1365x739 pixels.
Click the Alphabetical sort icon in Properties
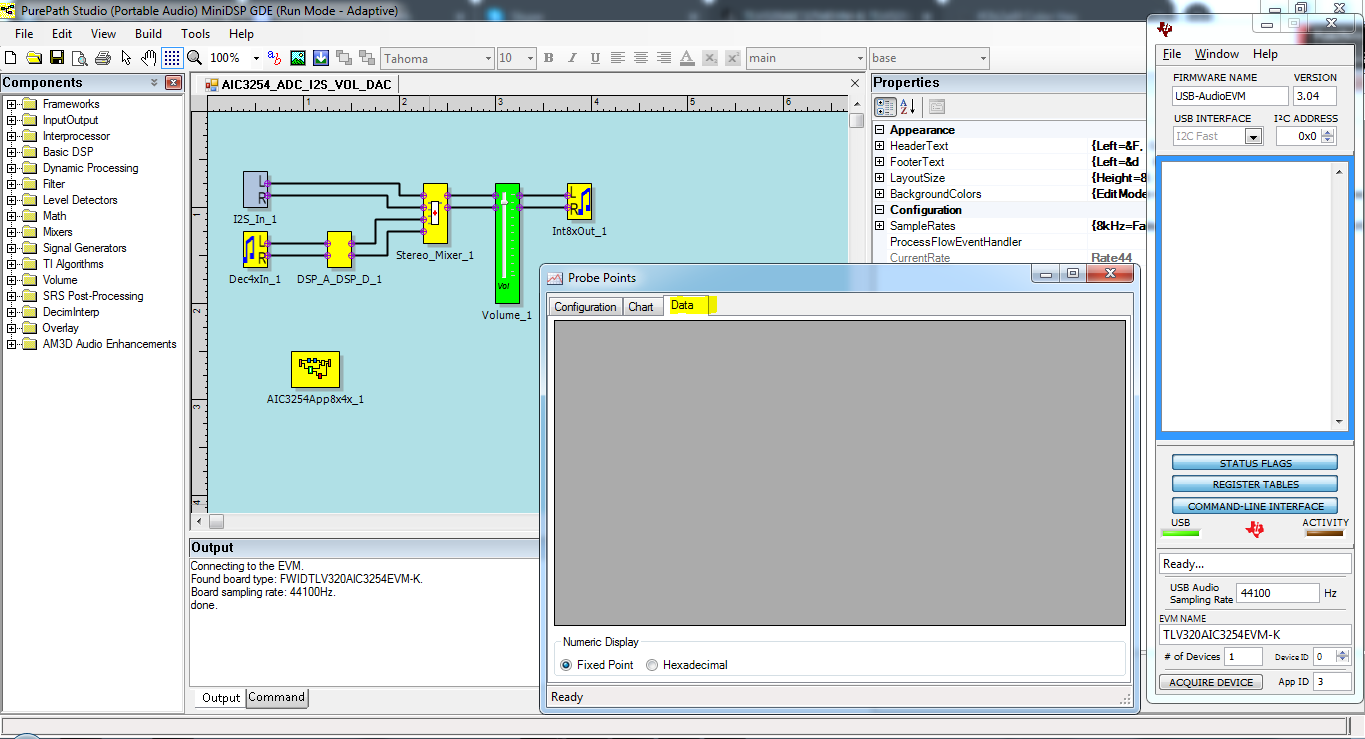(x=907, y=107)
